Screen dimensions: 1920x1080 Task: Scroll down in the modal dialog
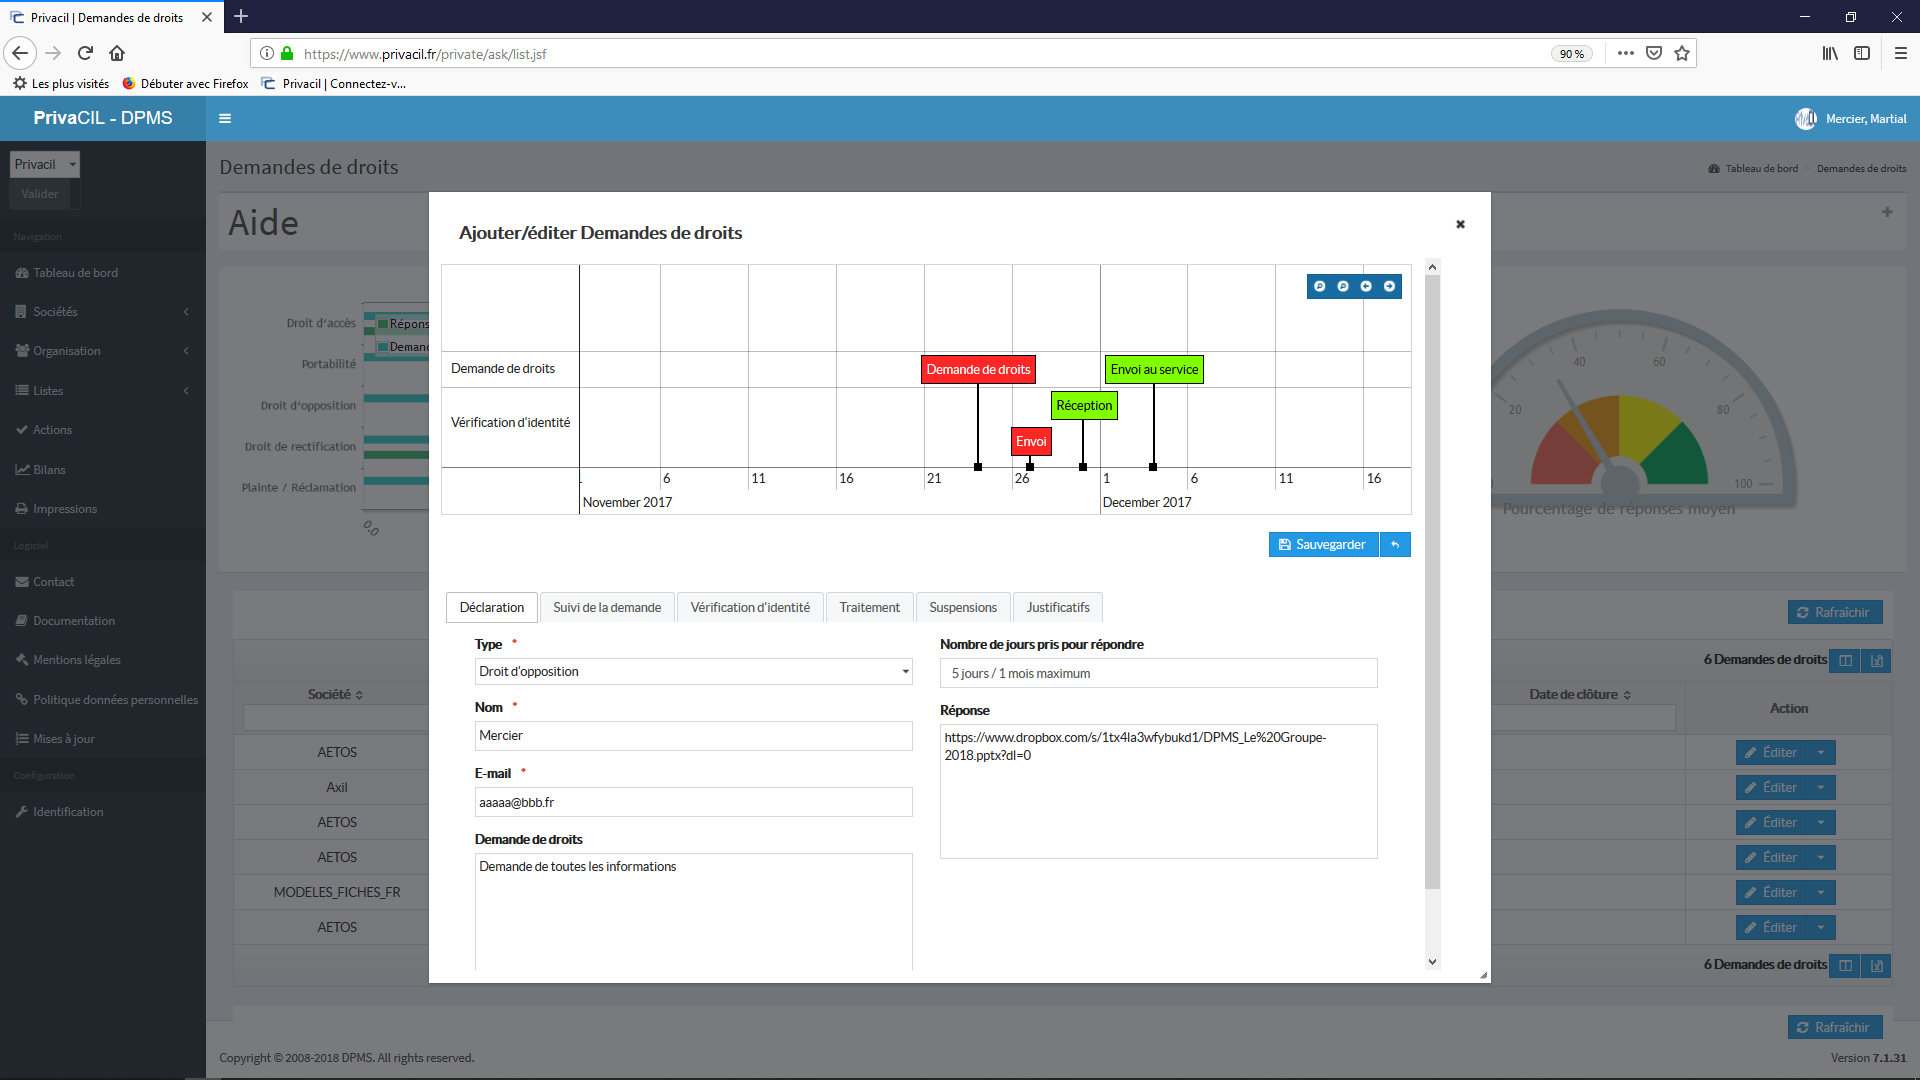click(1431, 961)
